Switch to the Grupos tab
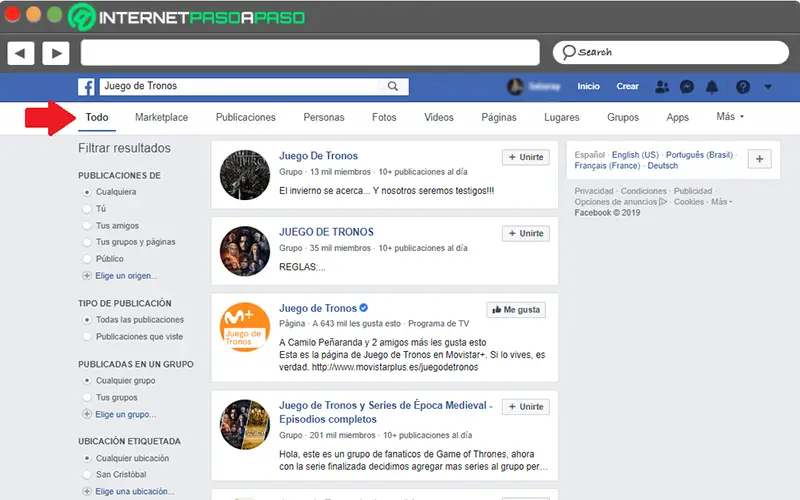Image resolution: width=800 pixels, height=500 pixels. 623,117
